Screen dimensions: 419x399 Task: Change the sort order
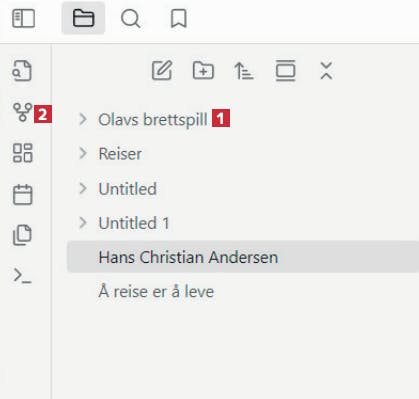[x=244, y=71]
